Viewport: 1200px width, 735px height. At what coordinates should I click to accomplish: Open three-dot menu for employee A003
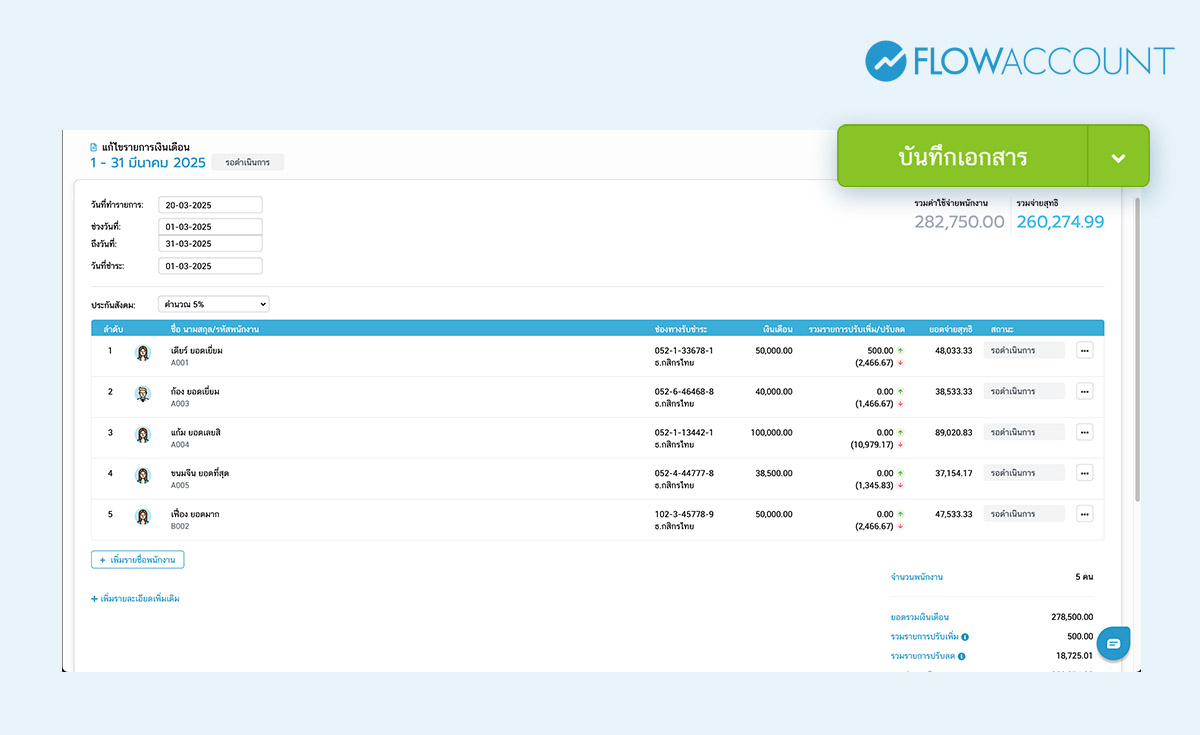point(1084,391)
